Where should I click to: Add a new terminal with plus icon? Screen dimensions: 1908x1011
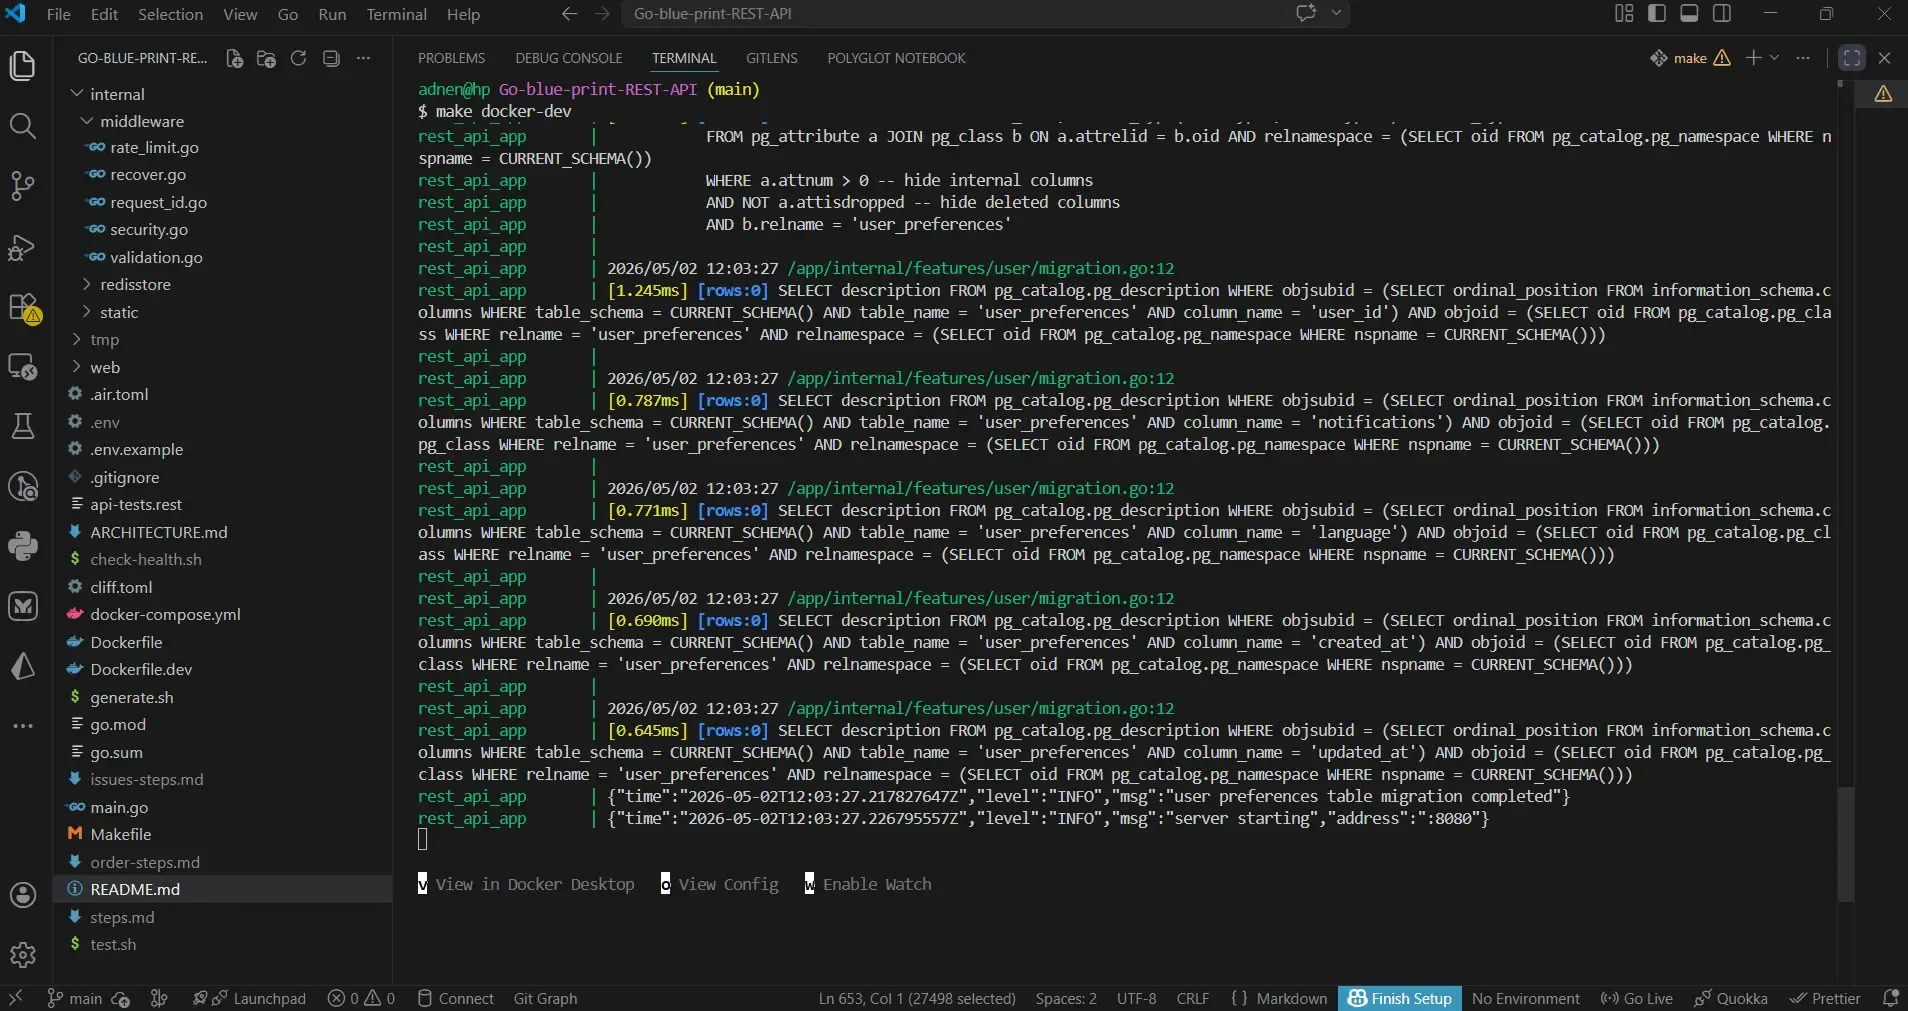coord(1753,58)
